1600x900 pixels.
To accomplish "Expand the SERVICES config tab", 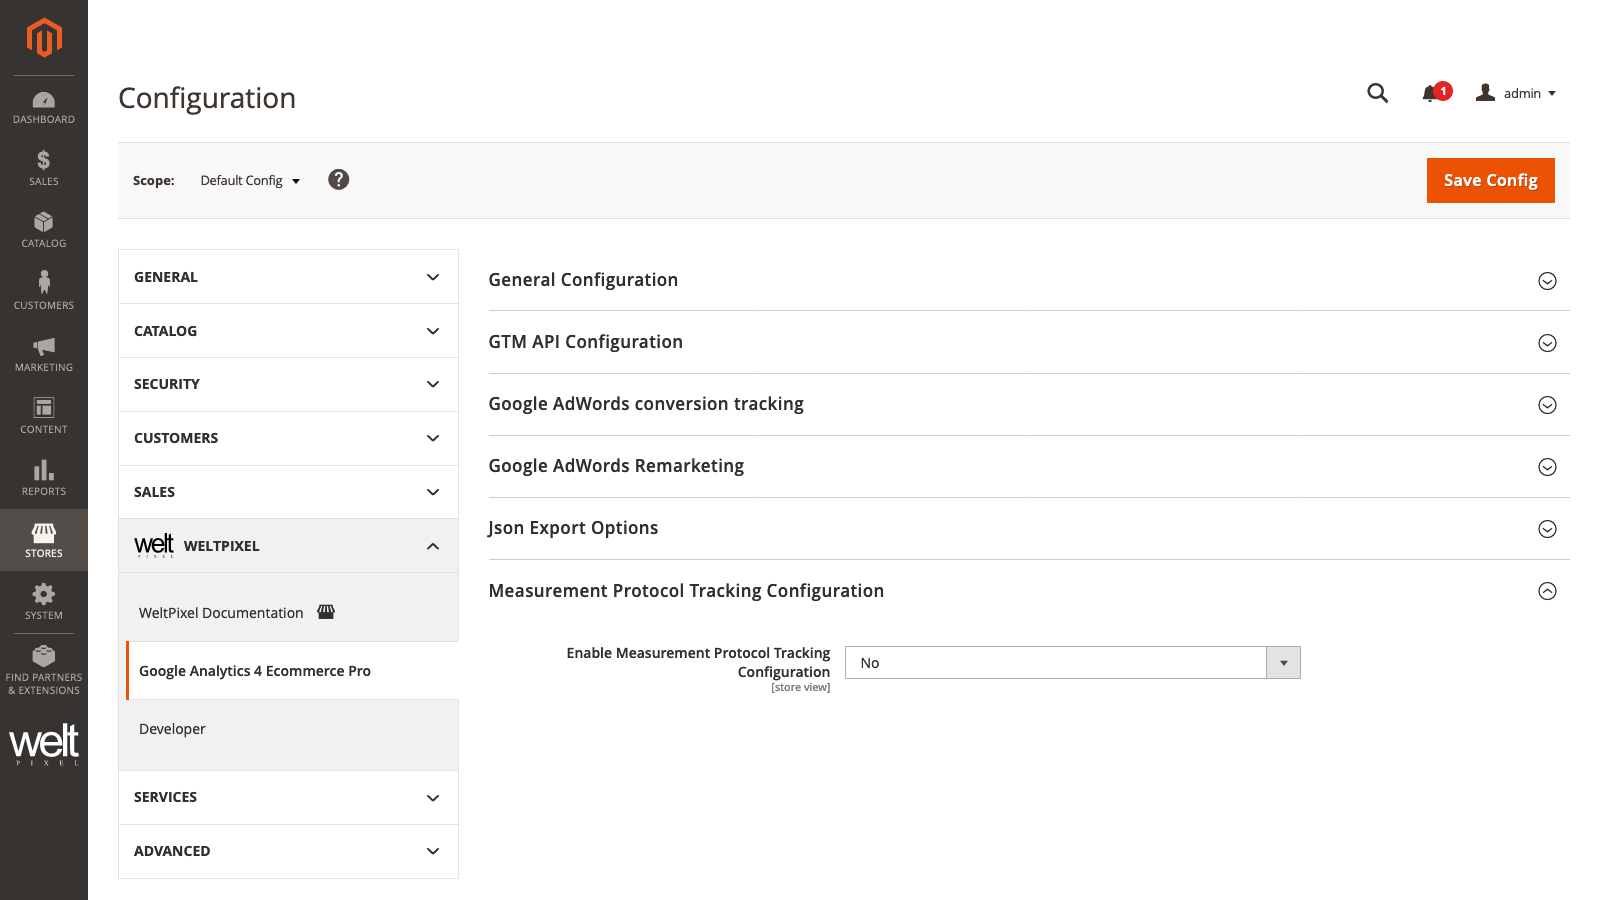I will (x=288, y=797).
